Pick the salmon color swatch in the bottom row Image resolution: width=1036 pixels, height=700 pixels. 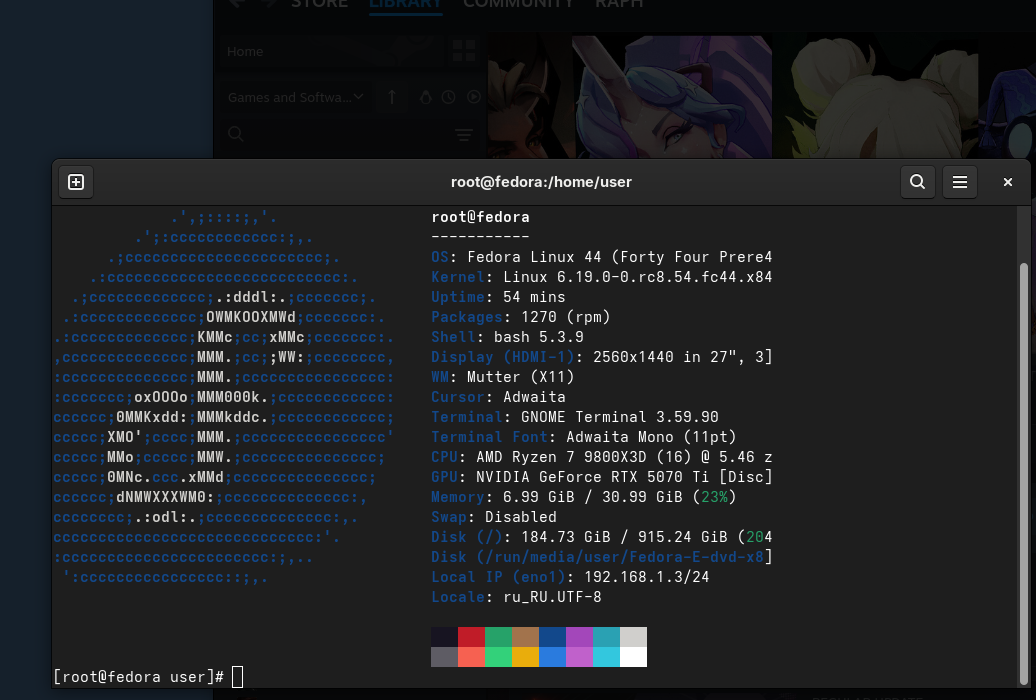point(471,656)
